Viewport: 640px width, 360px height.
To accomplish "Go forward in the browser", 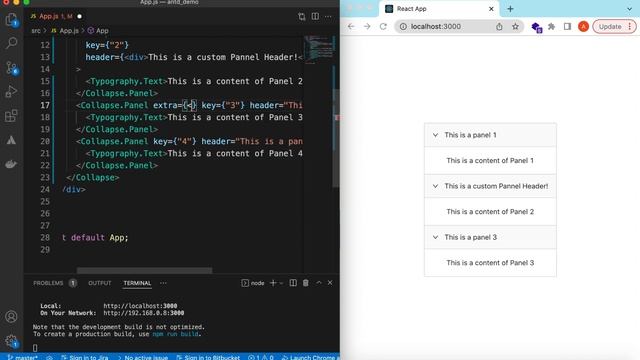I will click(x=367, y=27).
